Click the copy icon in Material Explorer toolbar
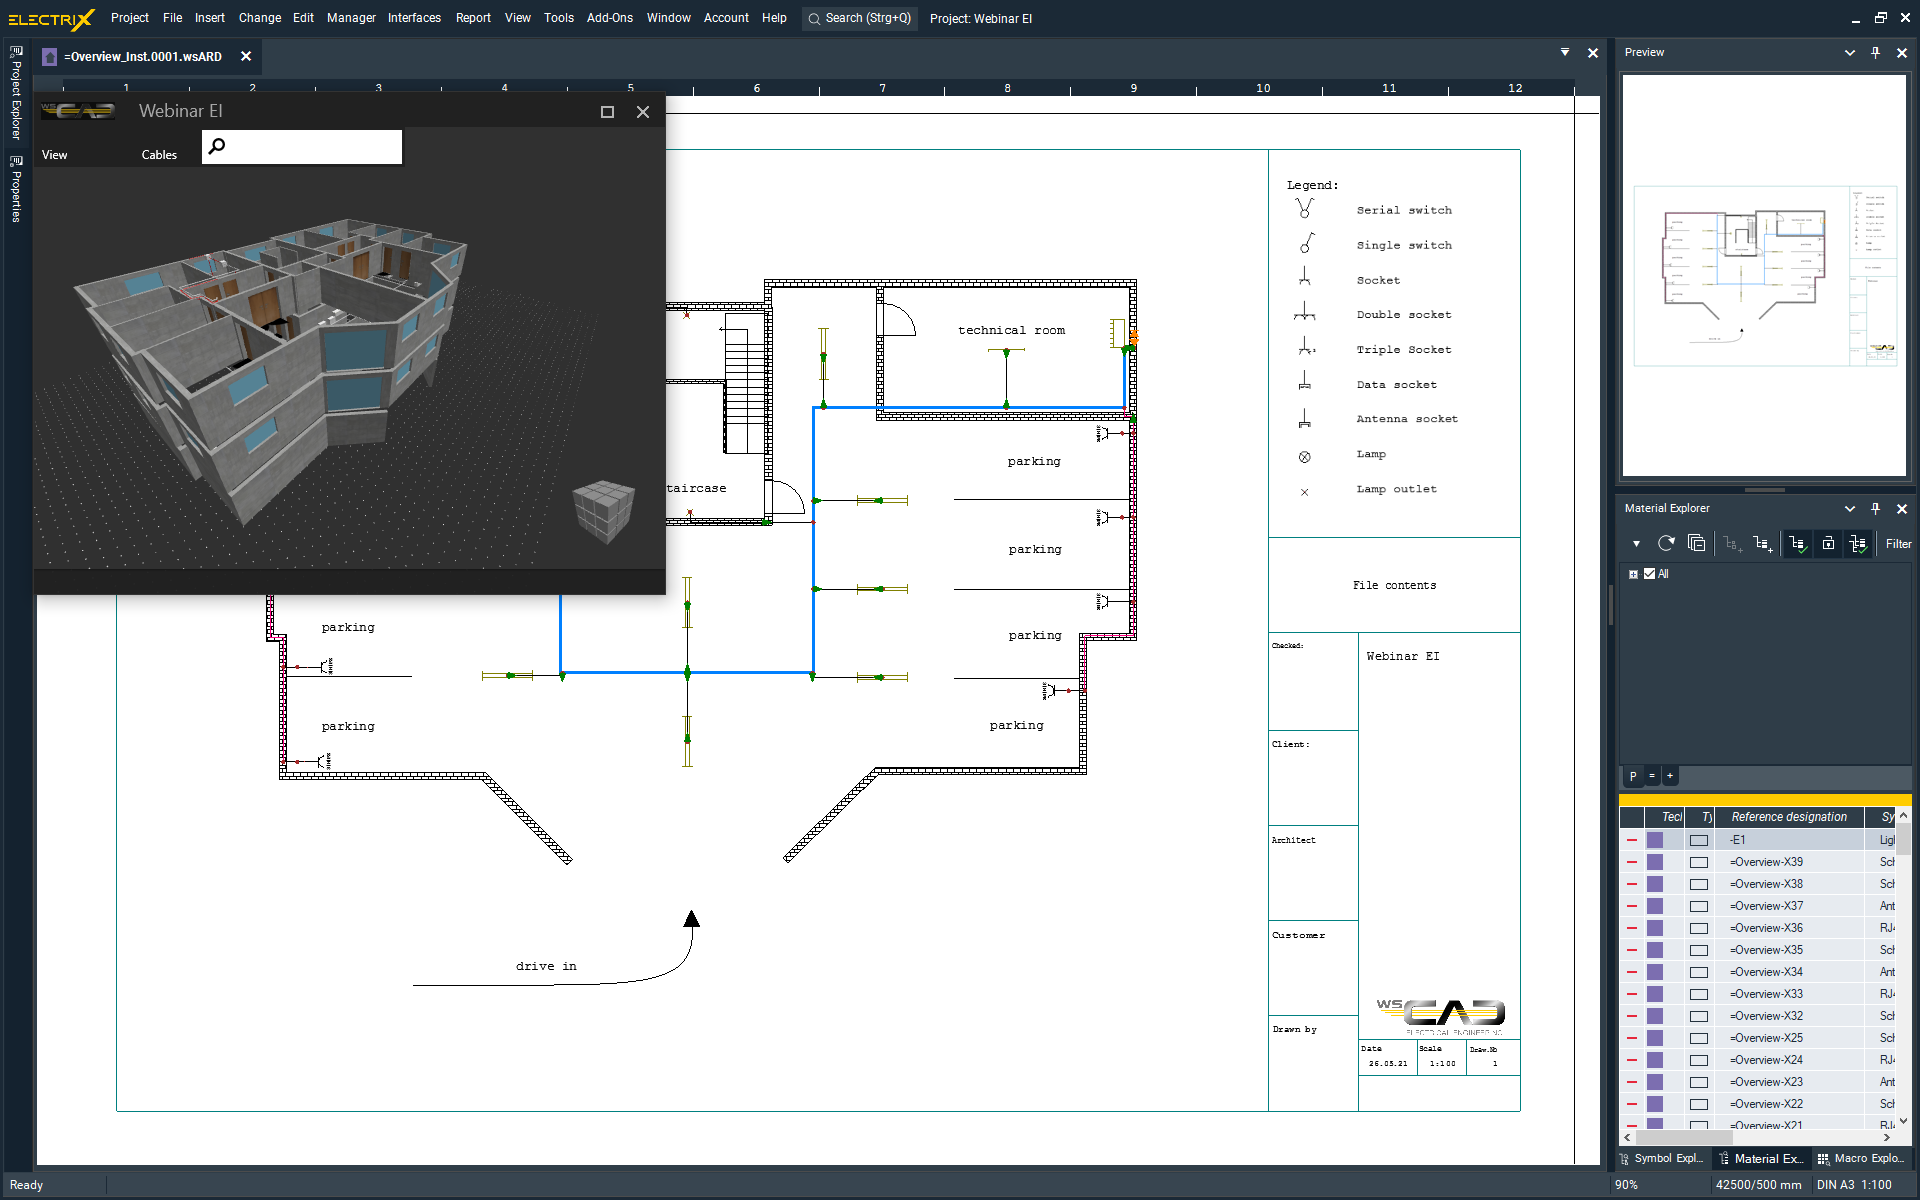 (x=1697, y=544)
